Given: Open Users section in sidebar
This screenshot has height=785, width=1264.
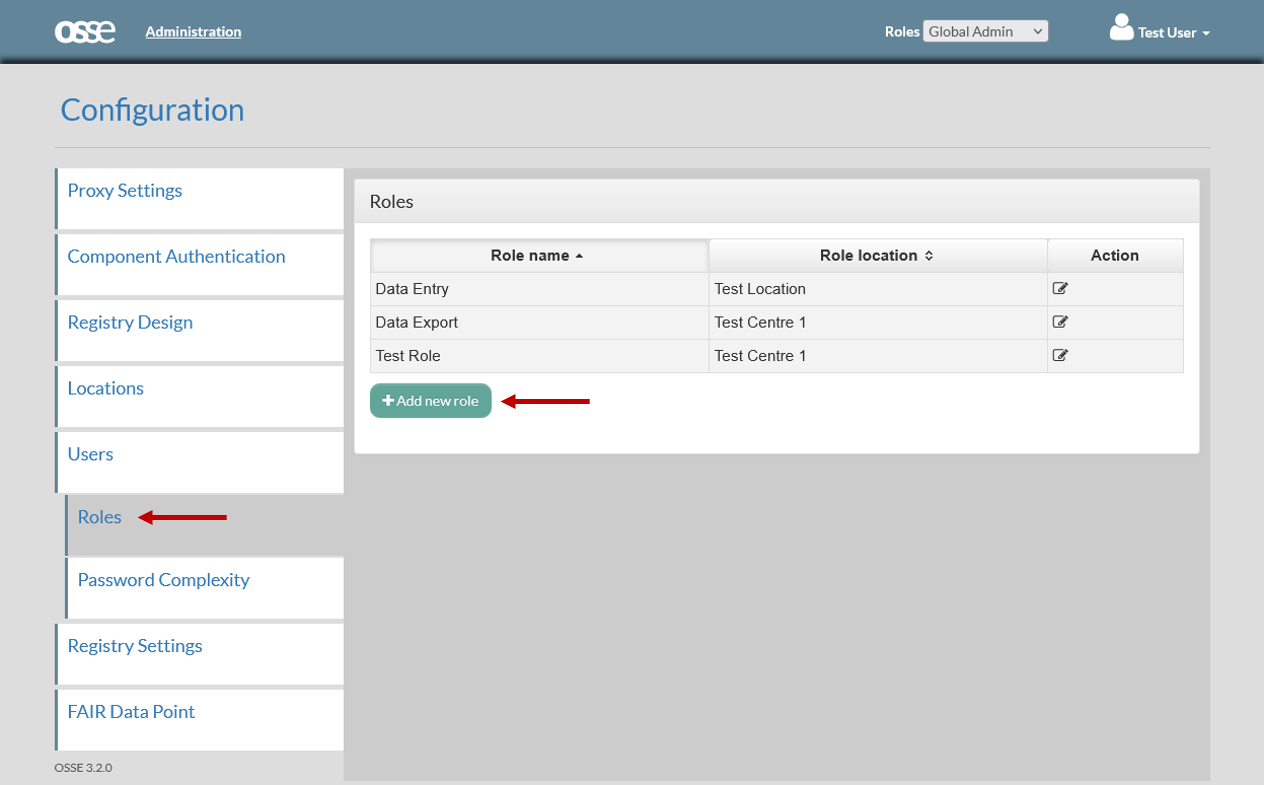Looking at the screenshot, I should click(x=199, y=463).
